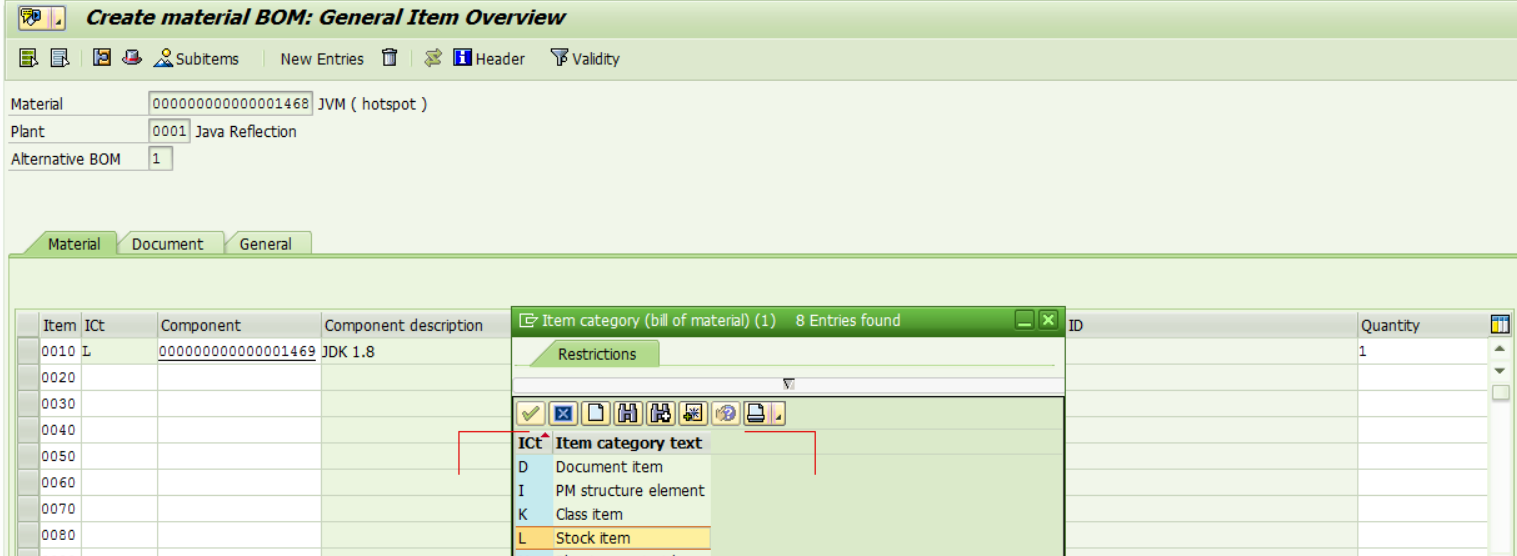Click the Quantity cell showing 1
Image resolution: width=1517 pixels, height=556 pixels.
click(1422, 351)
